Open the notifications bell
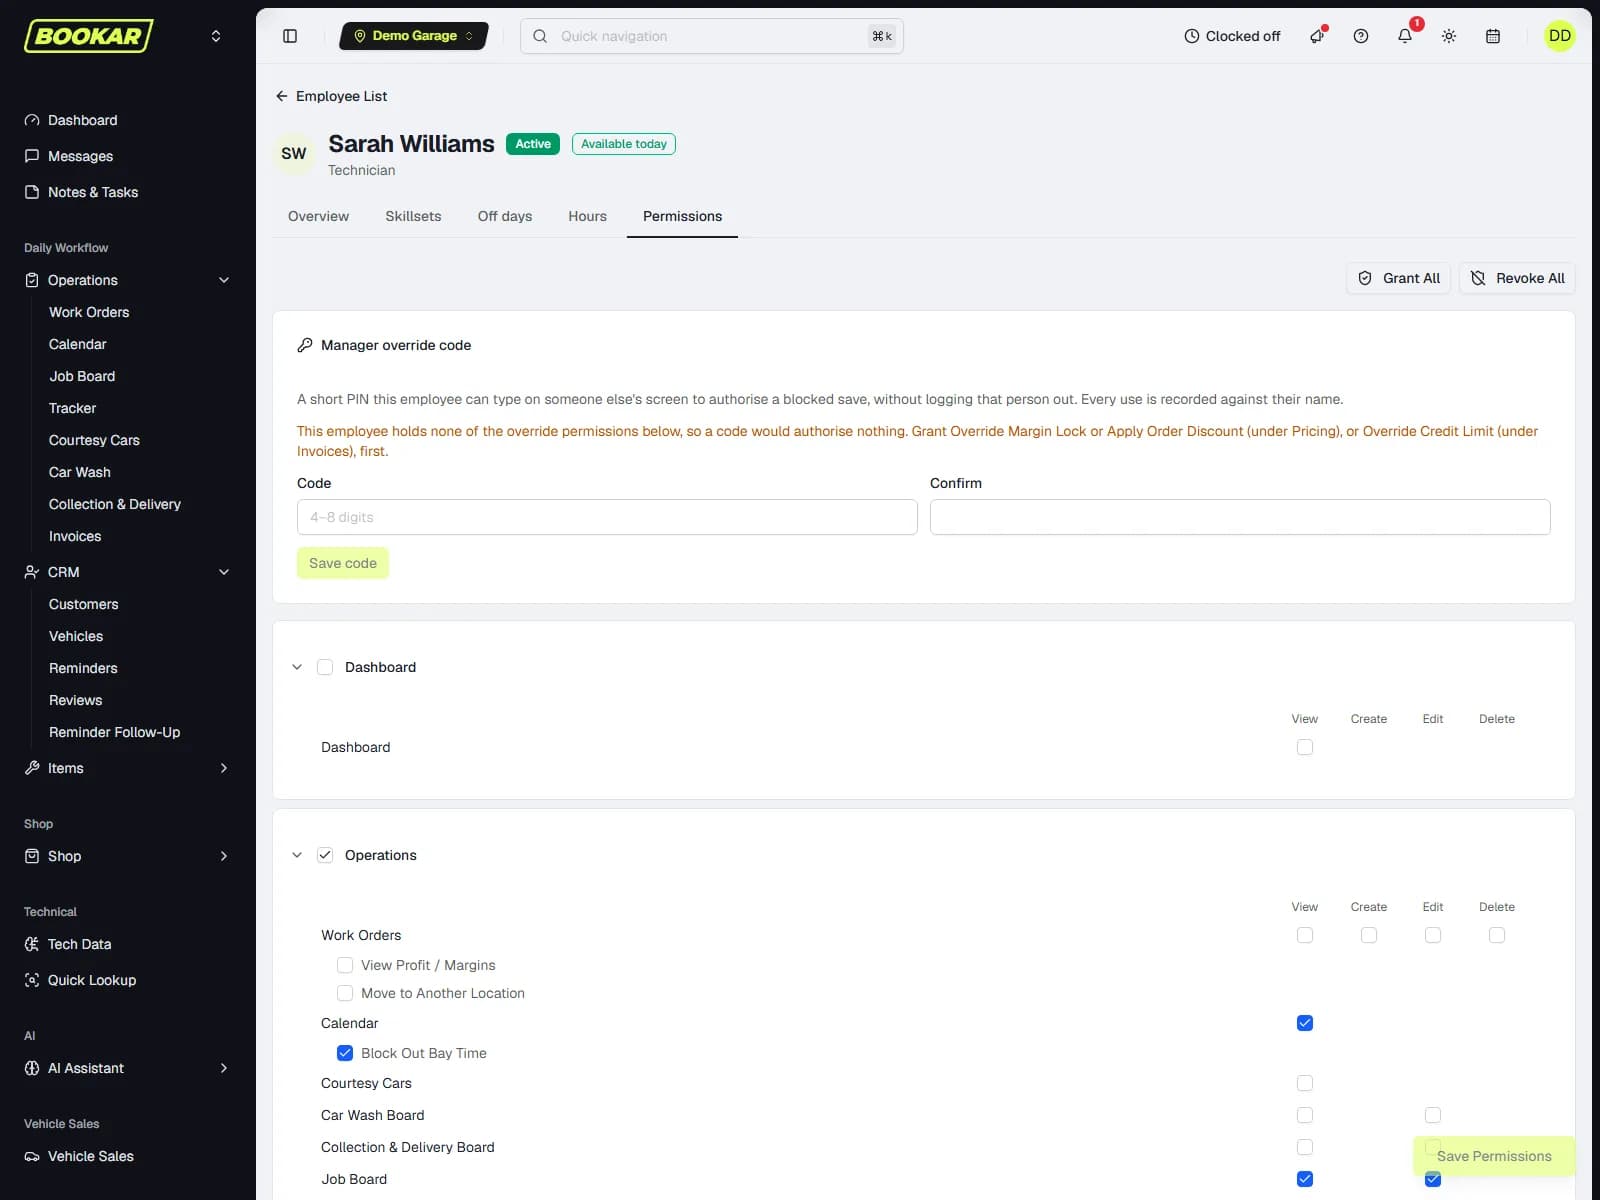Viewport: 1600px width, 1200px height. [x=1405, y=36]
